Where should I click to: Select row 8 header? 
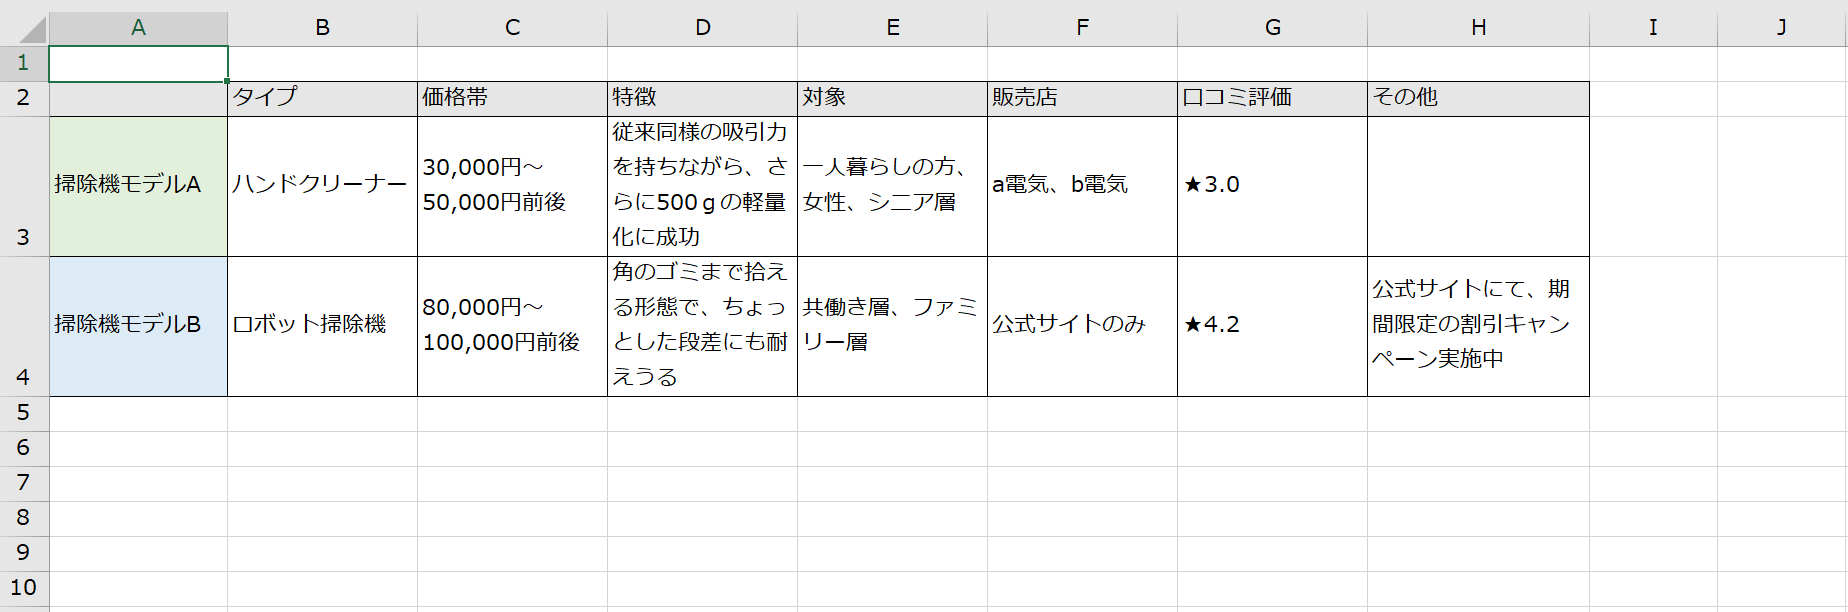pyautogui.click(x=24, y=519)
